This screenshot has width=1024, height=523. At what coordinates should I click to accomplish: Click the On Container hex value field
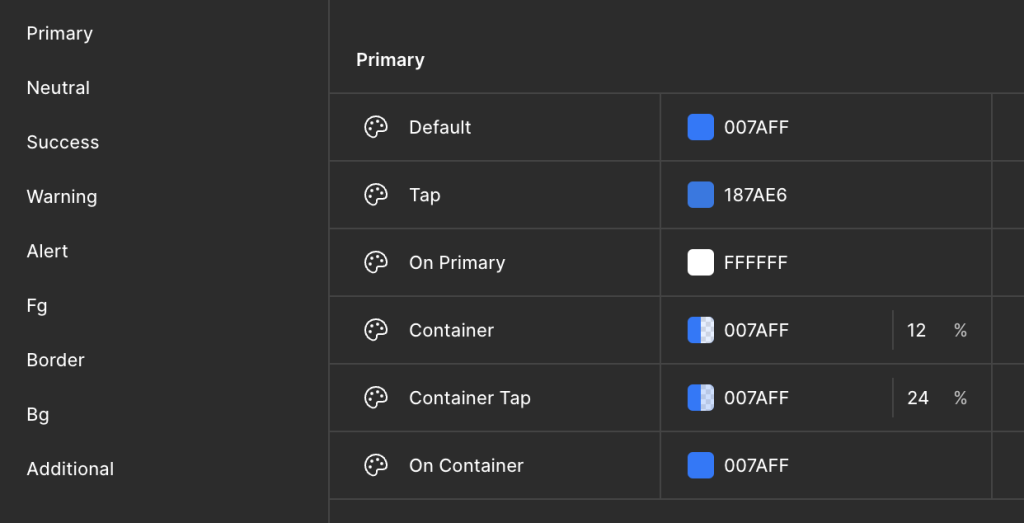pyautogui.click(x=756, y=465)
